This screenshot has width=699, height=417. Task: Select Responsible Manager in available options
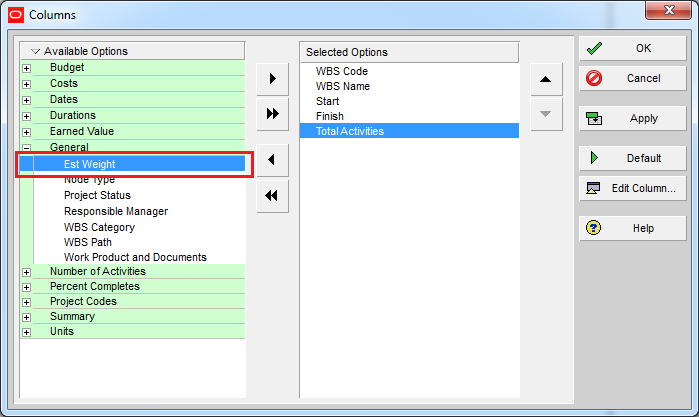pos(115,211)
